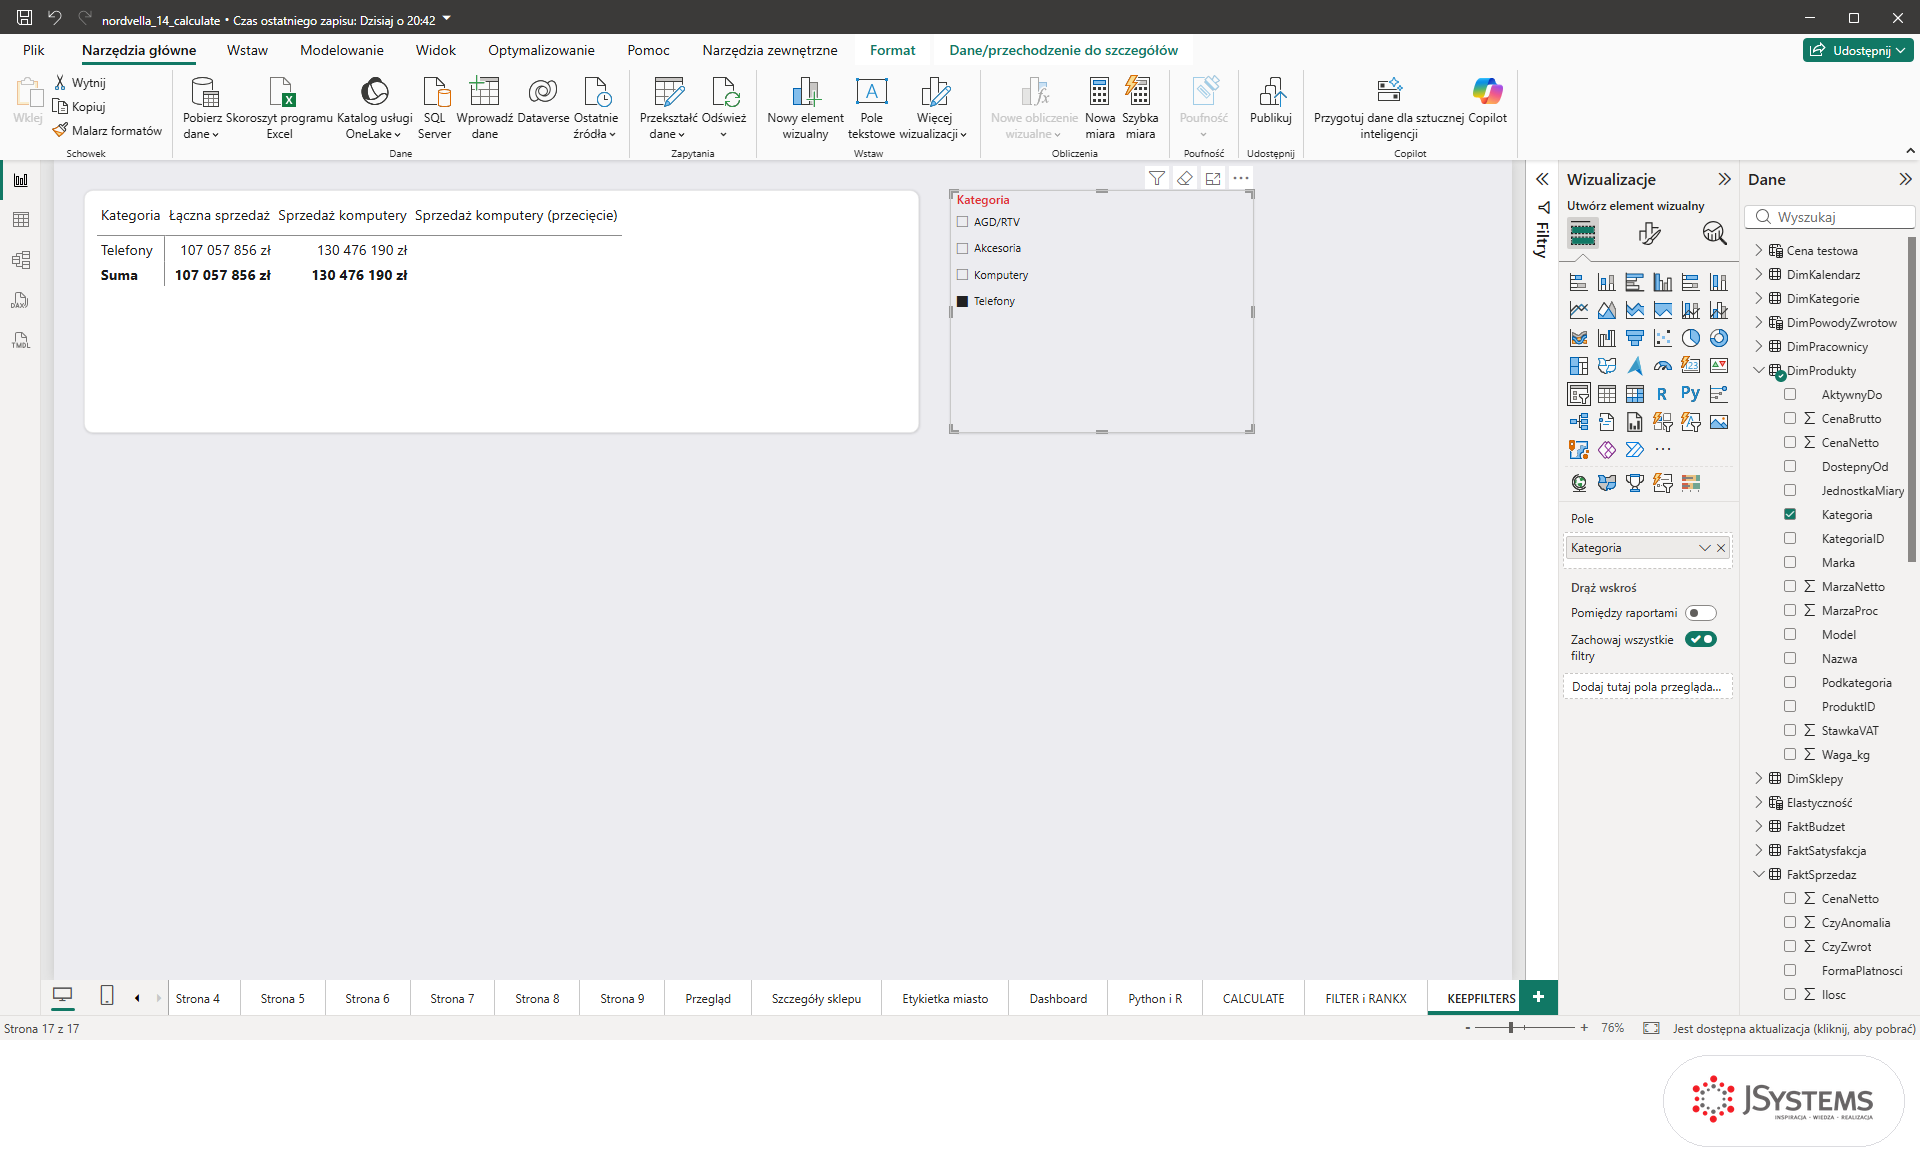Adjust the zoom slider in status bar
Image resolution: width=1920 pixels, height=1162 pixels.
click(x=1511, y=1028)
